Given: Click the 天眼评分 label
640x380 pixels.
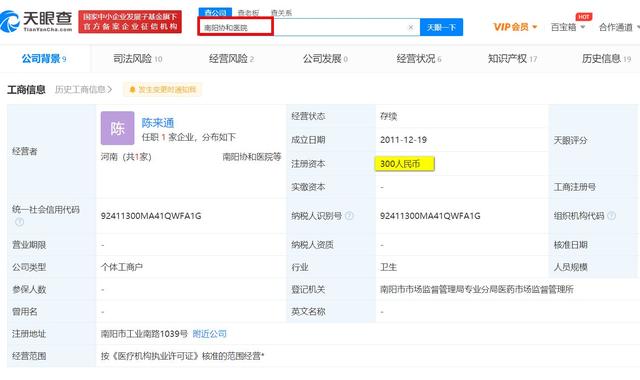Looking at the screenshot, I should 570,140.
